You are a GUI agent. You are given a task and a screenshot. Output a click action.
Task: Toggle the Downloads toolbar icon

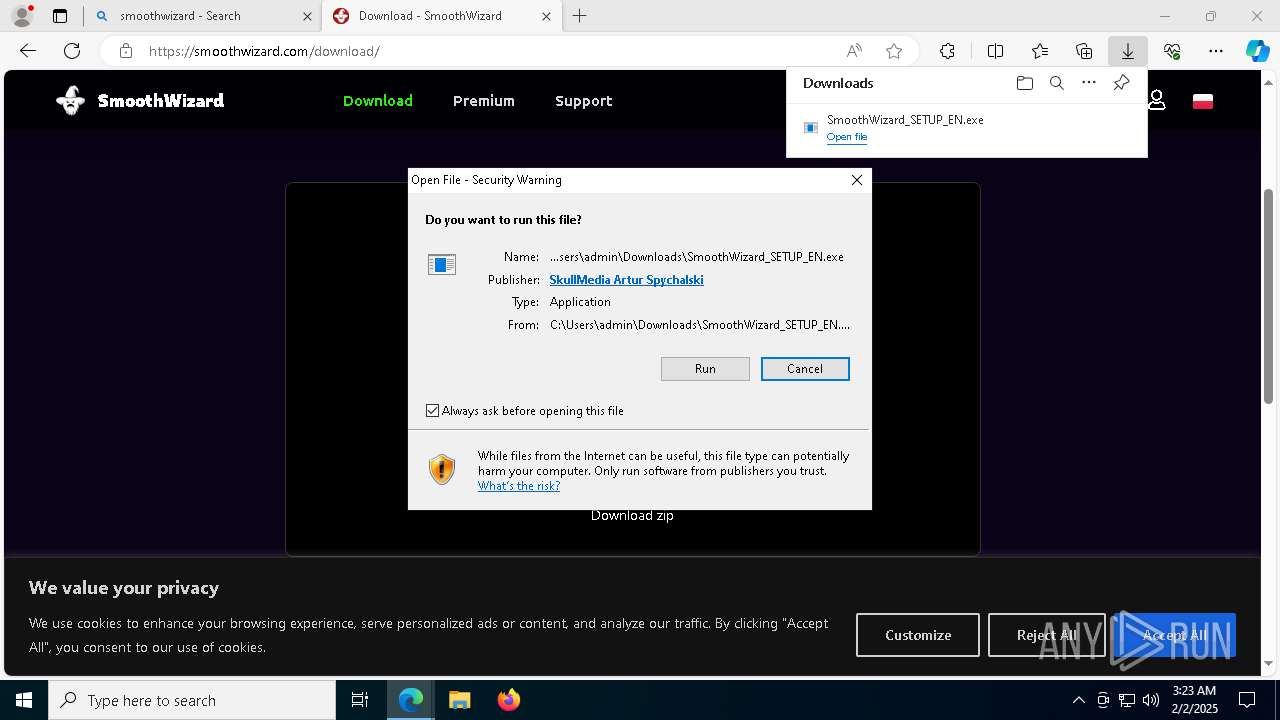[1127, 51]
